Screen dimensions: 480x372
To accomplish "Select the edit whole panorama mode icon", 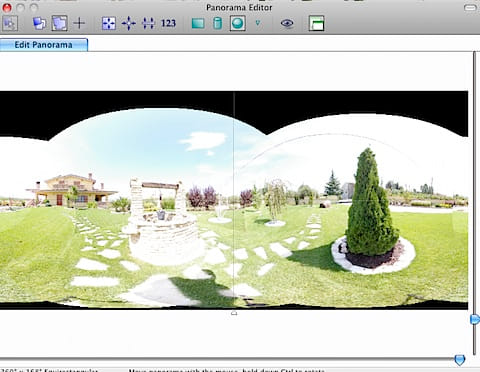I will 60,23.
